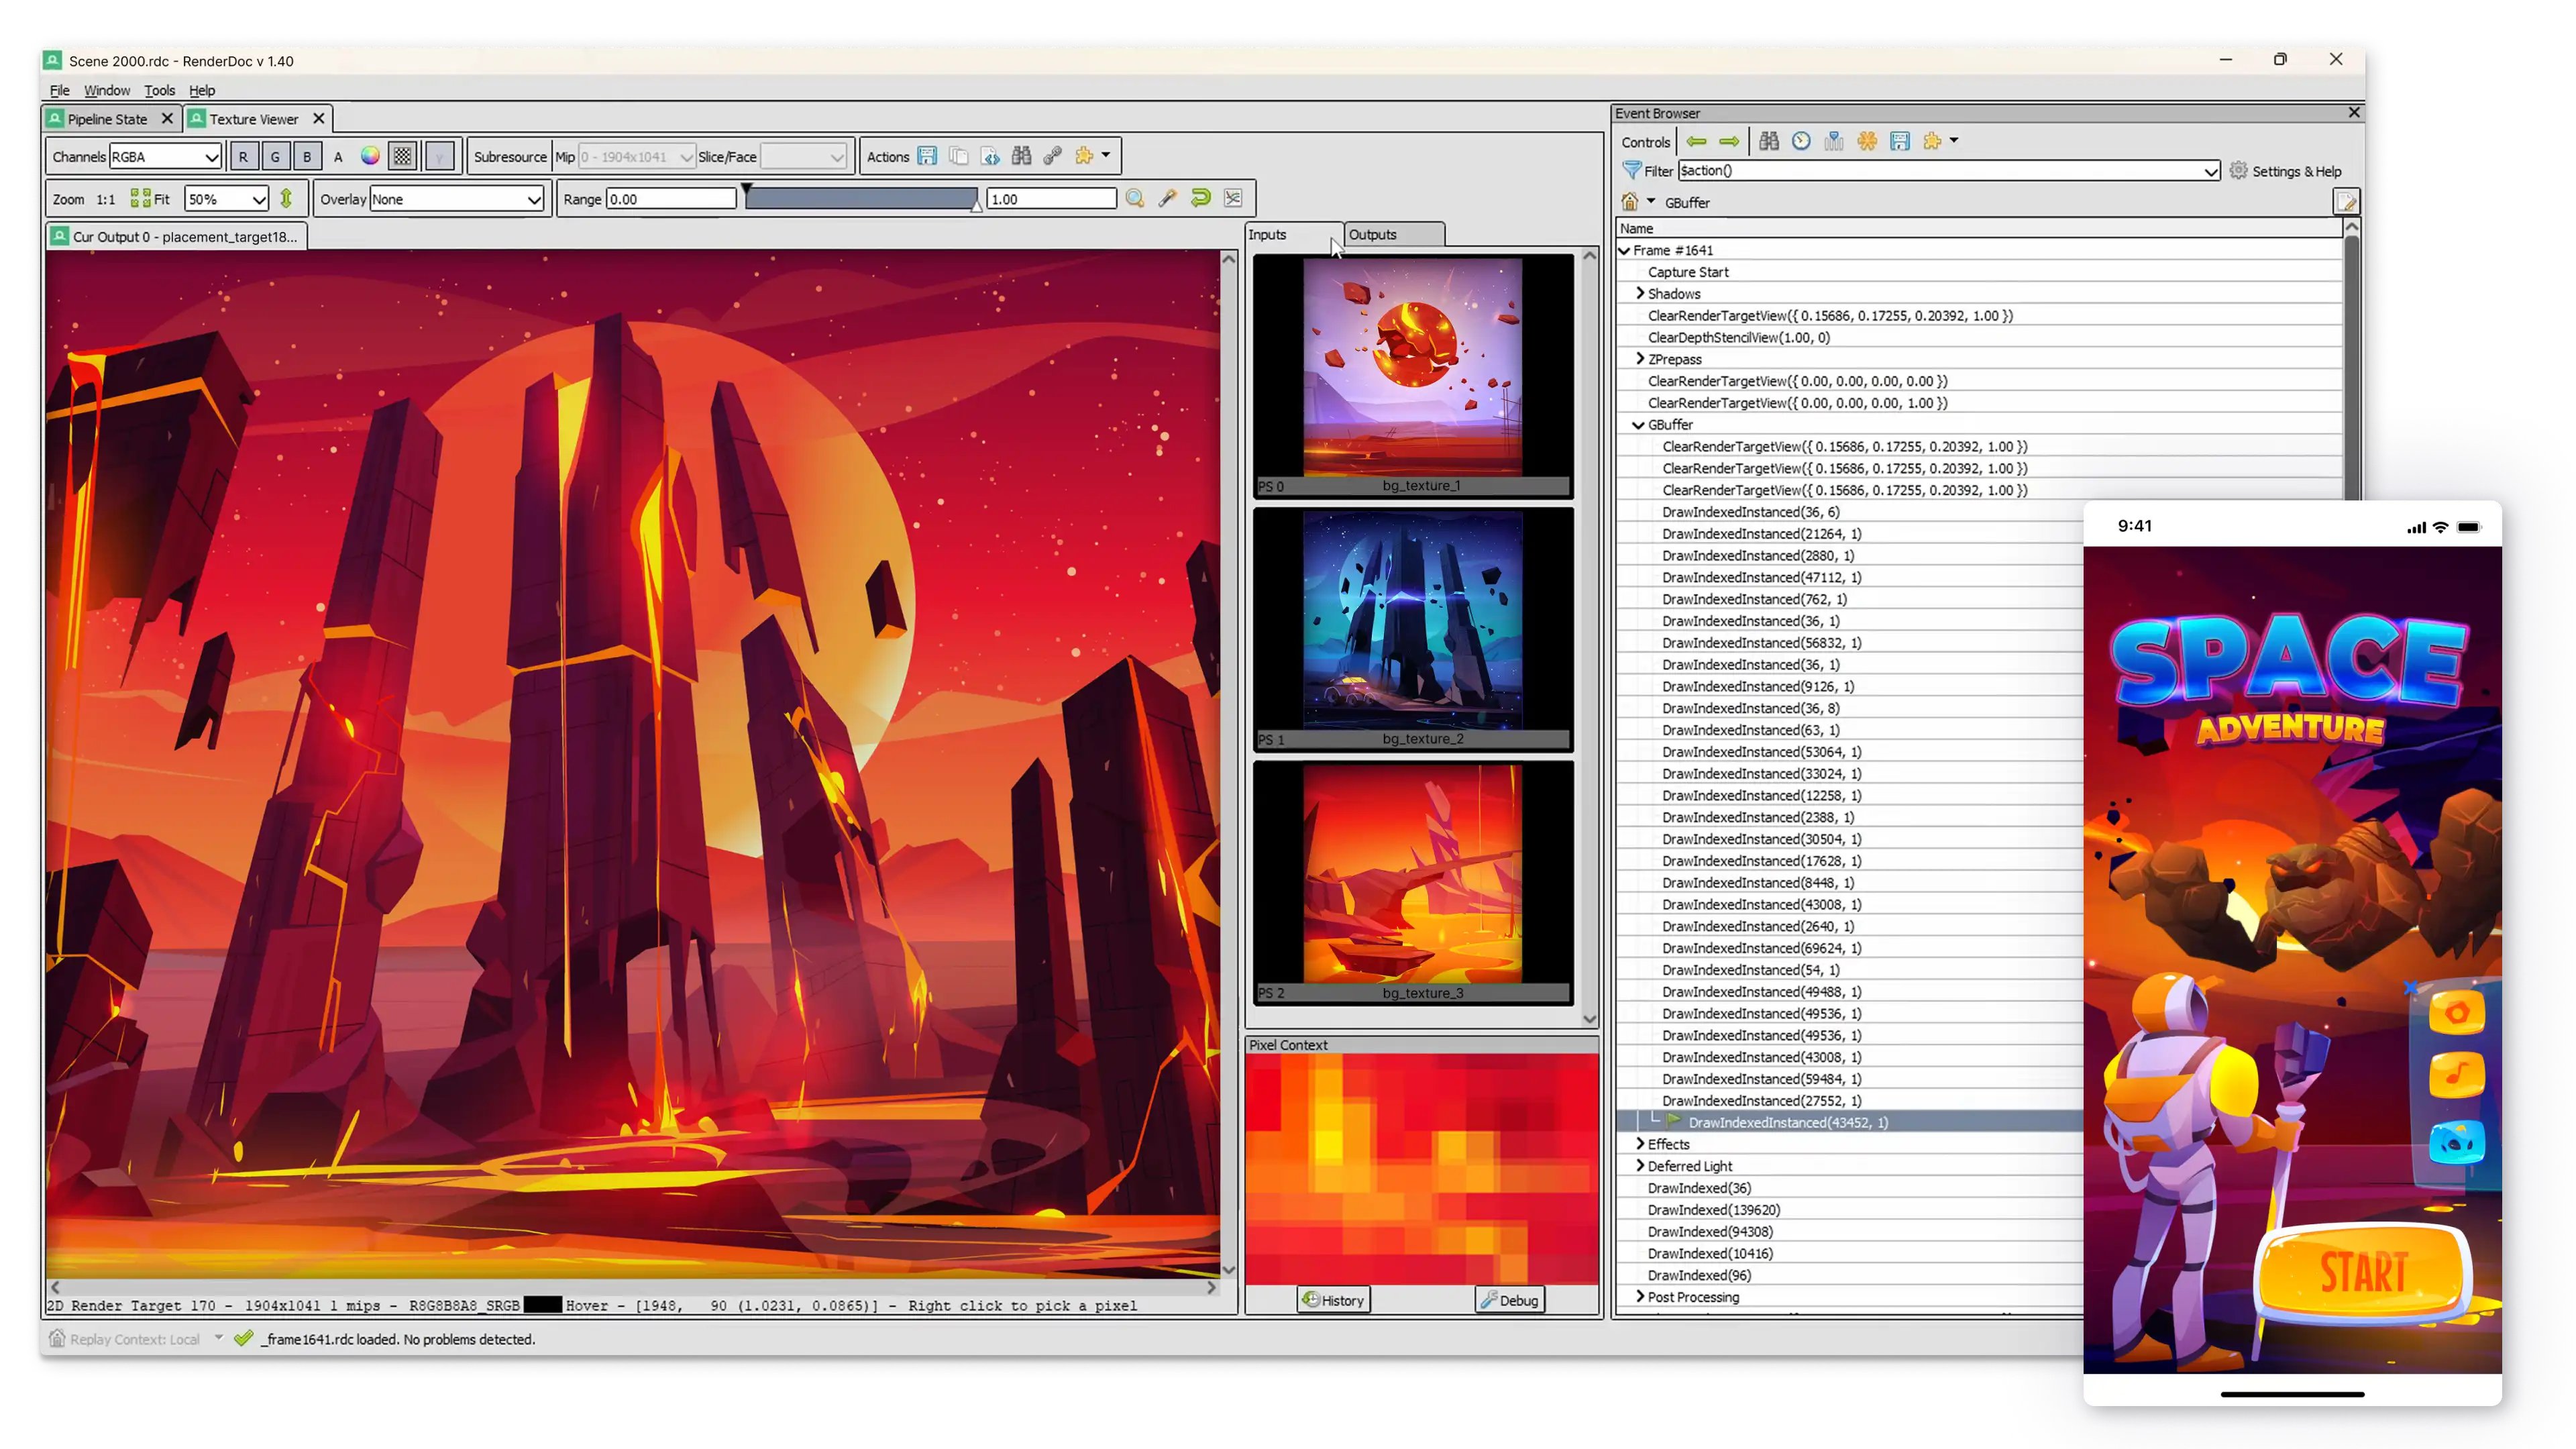Open the Channels RGBA dropdown
This screenshot has width=2576, height=1449.
[x=166, y=156]
